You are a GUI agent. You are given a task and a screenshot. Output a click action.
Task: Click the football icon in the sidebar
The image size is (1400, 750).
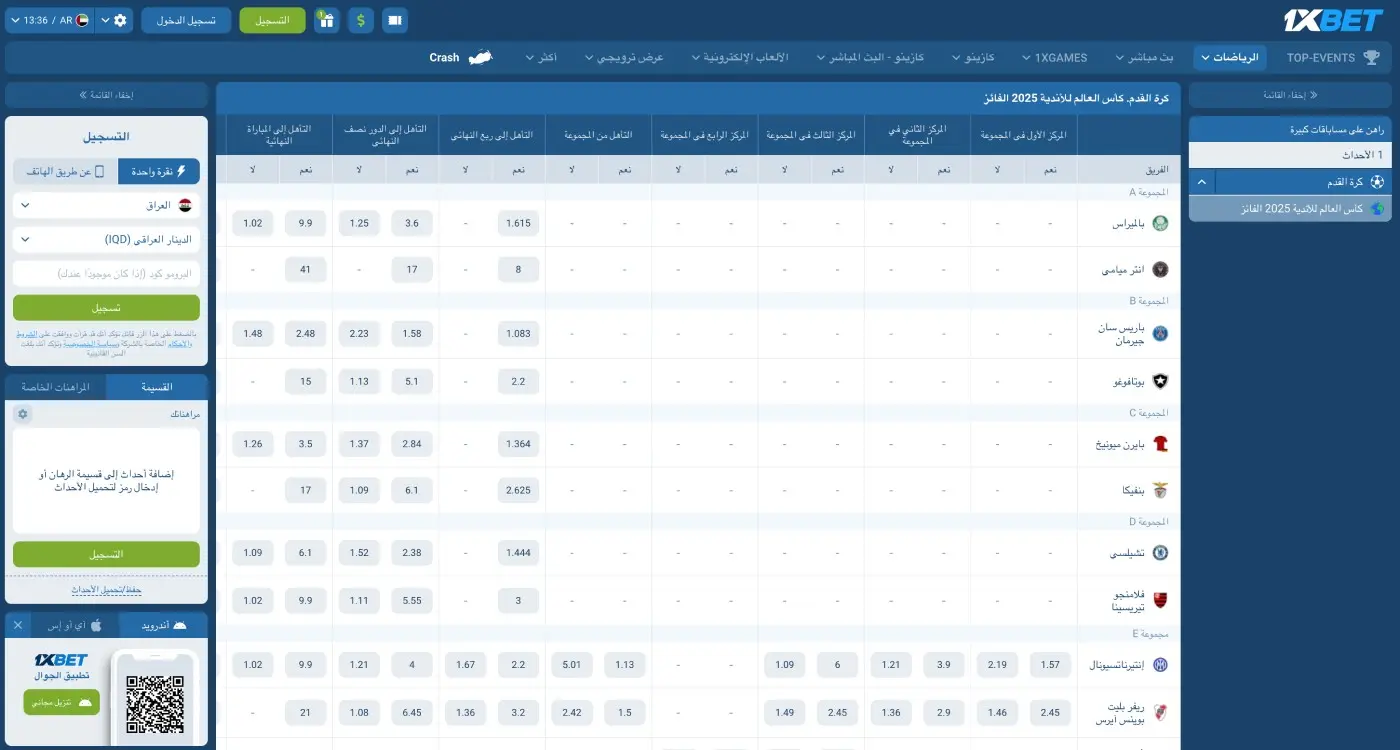pos(1378,183)
